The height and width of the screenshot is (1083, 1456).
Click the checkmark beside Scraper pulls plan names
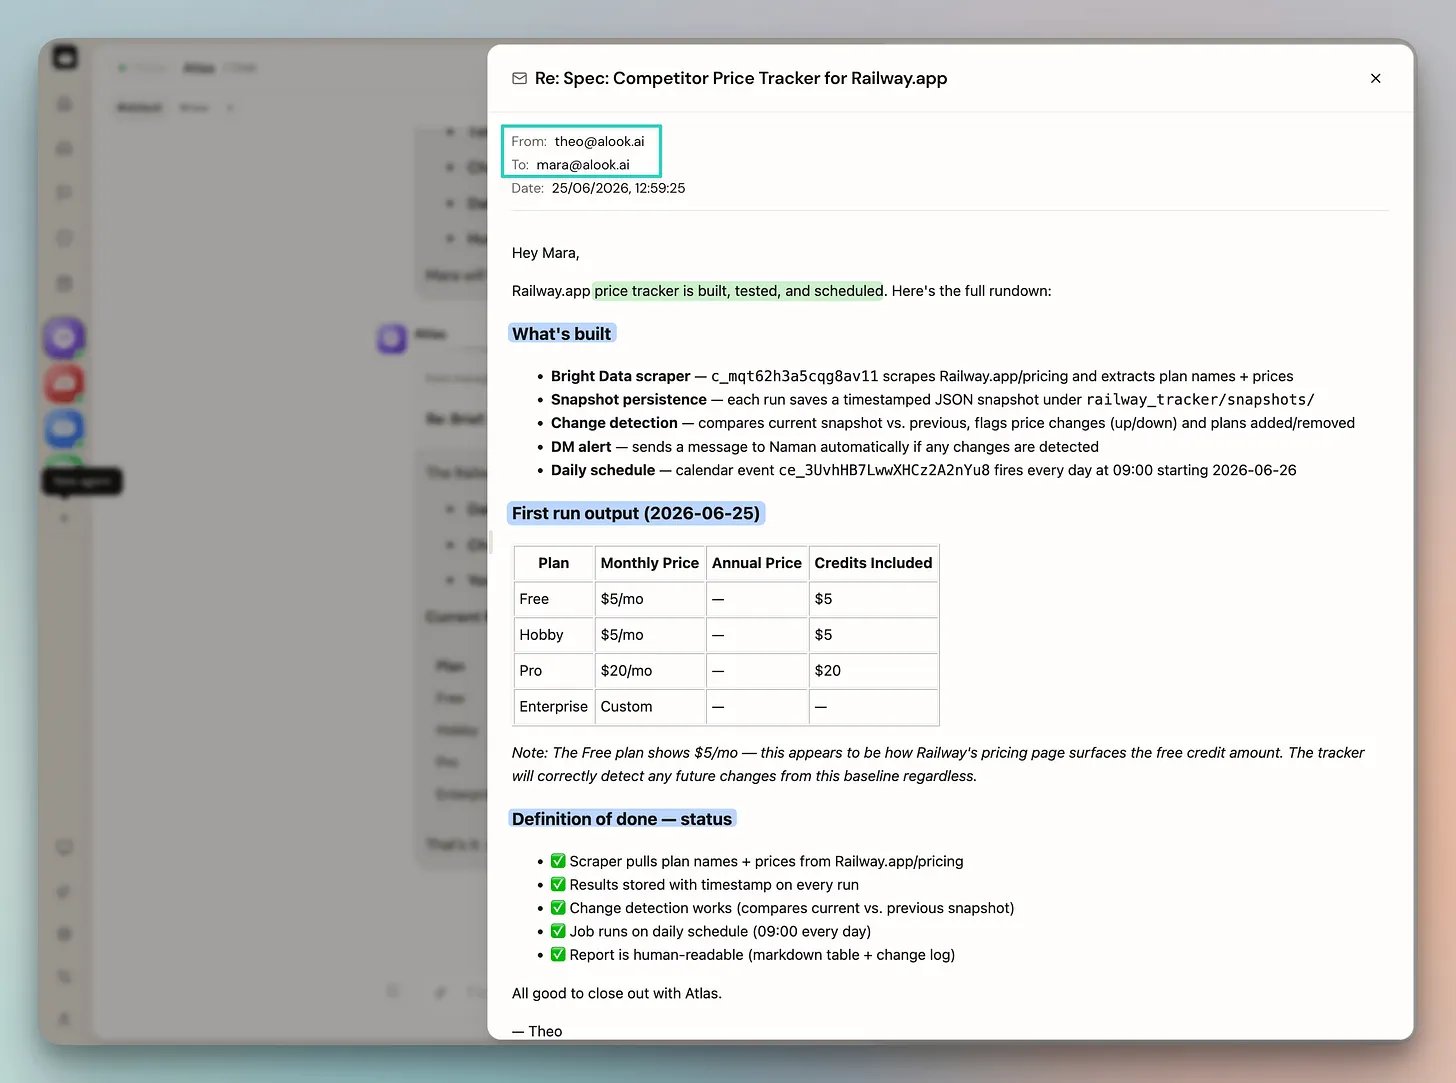(x=558, y=861)
